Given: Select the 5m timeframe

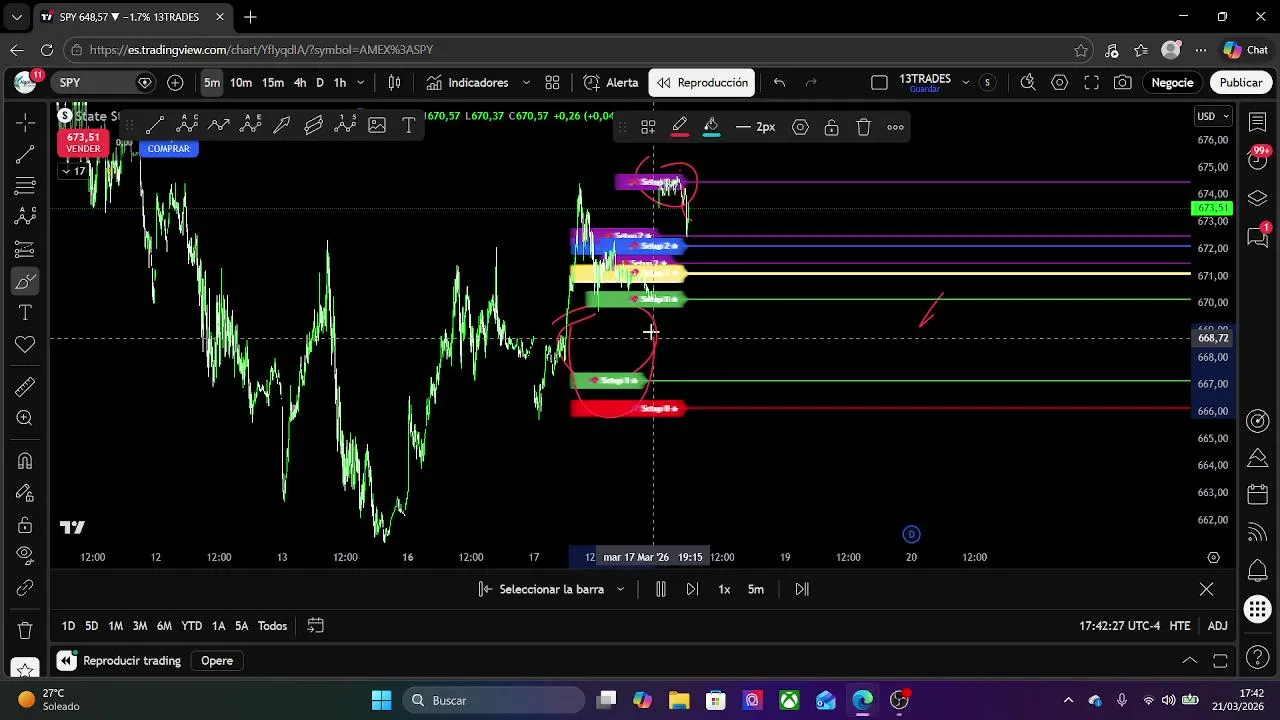Looking at the screenshot, I should tap(212, 83).
